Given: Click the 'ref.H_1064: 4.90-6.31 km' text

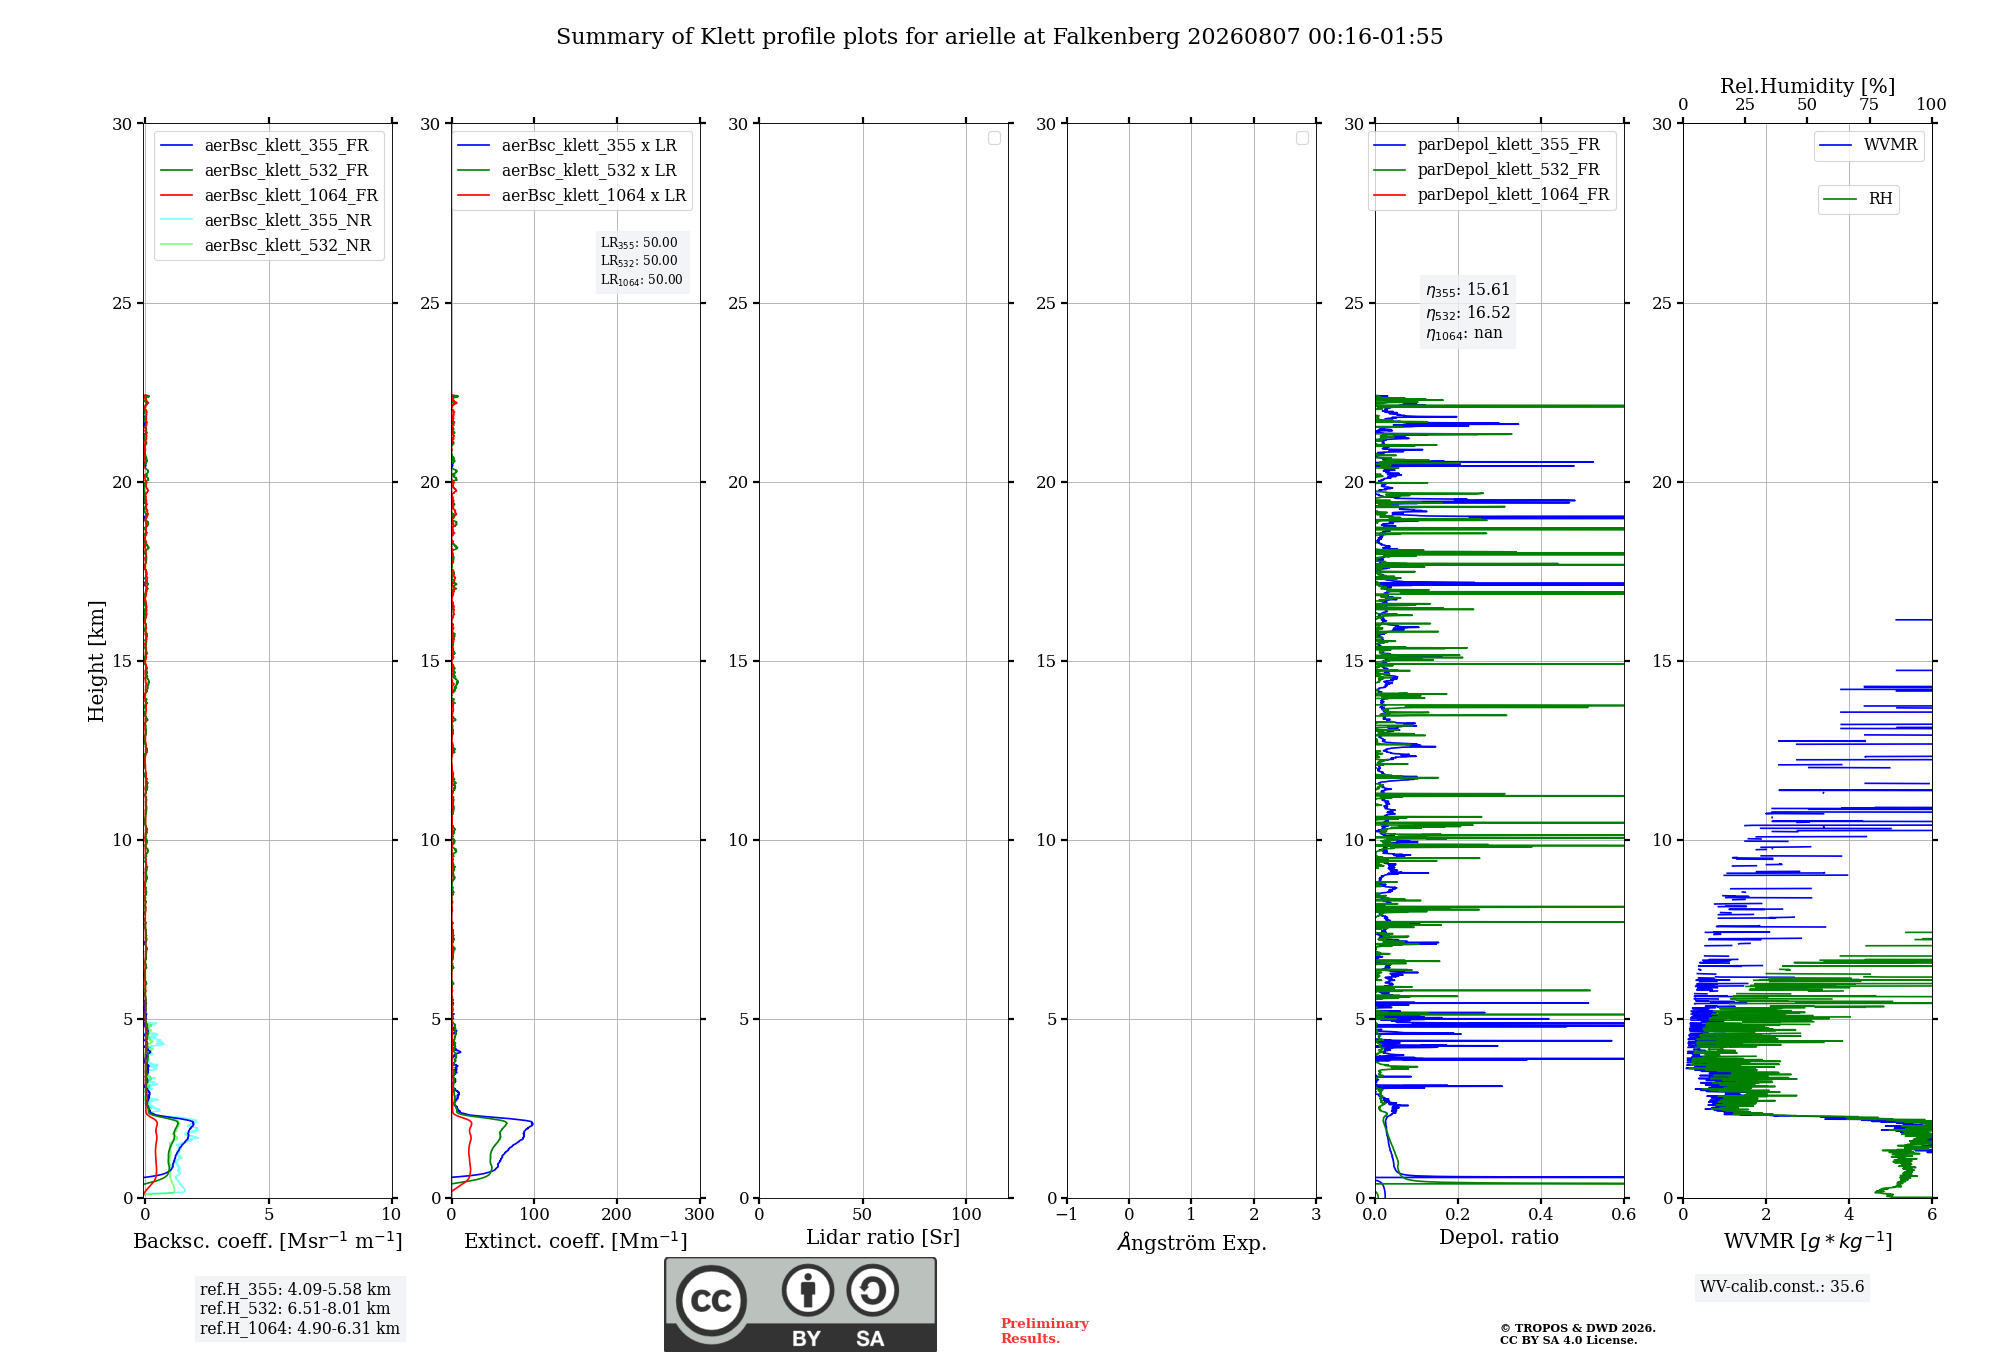Looking at the screenshot, I should [x=300, y=1329].
